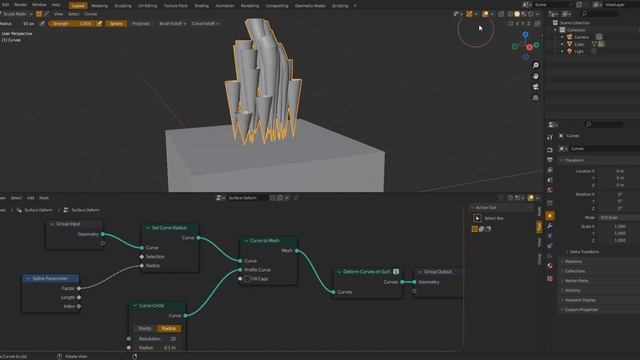The image size is (640, 360).
Task: Click the Surface Deform node tree name field
Action: pyautogui.click(x=247, y=198)
